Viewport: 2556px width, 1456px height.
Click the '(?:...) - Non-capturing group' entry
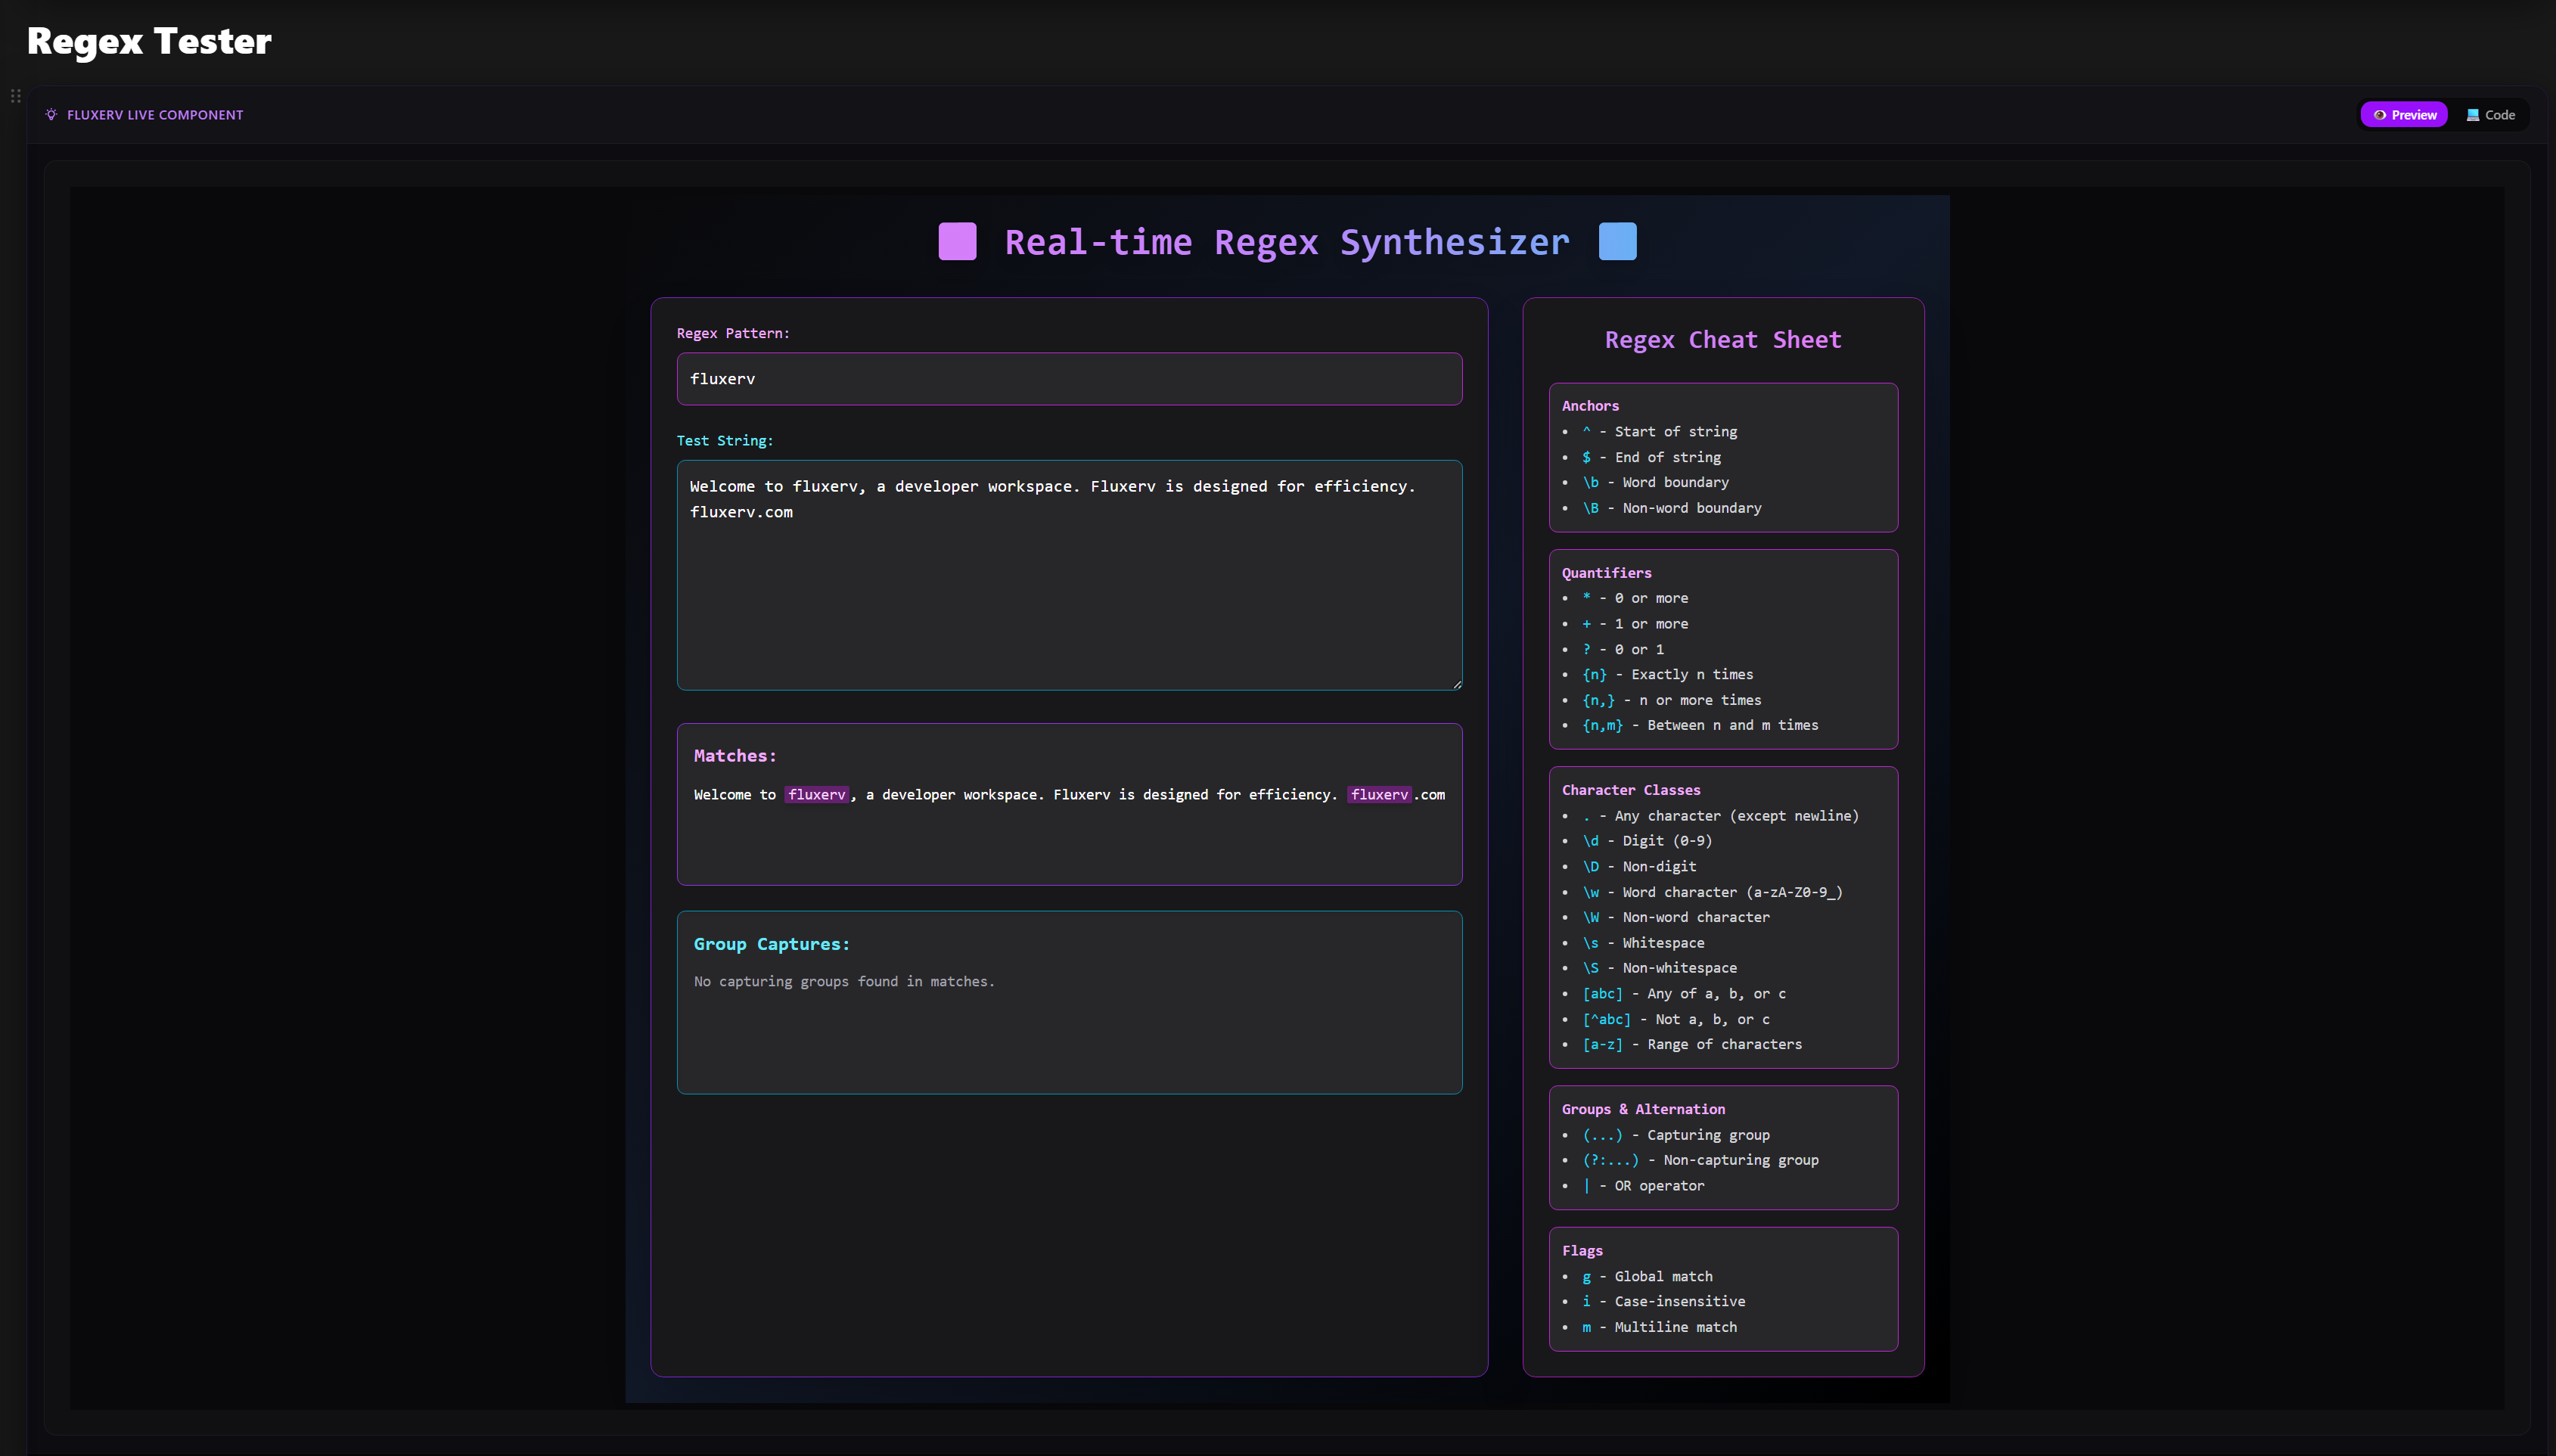(x=1700, y=1160)
